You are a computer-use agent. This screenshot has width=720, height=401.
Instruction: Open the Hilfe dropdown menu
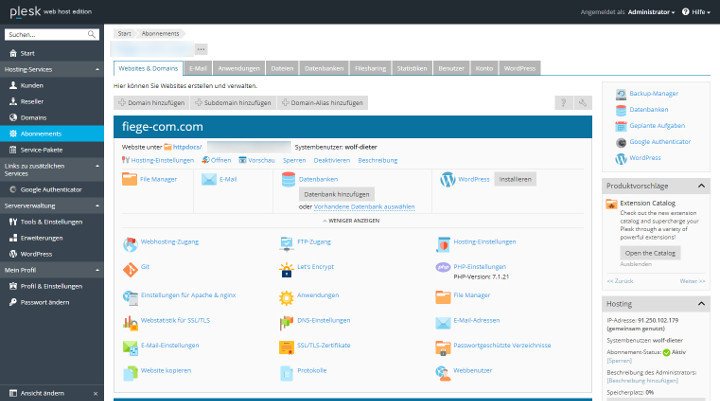coord(696,12)
